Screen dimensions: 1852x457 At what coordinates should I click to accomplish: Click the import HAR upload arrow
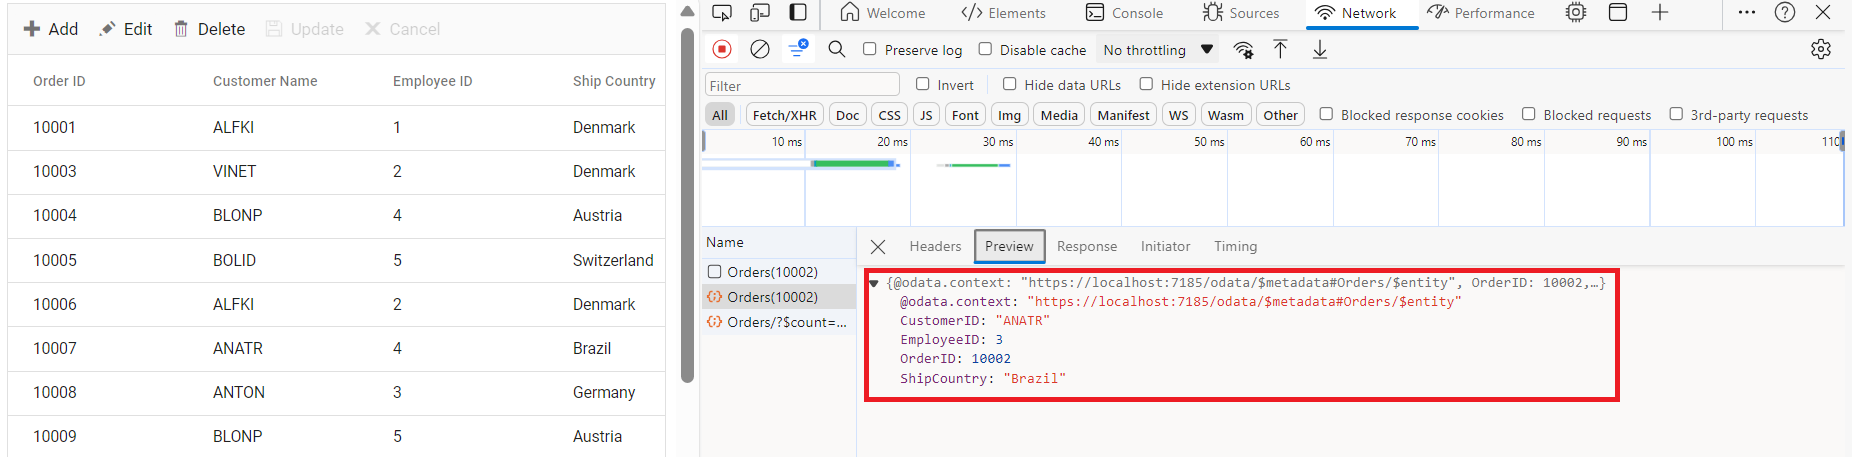pyautogui.click(x=1280, y=49)
